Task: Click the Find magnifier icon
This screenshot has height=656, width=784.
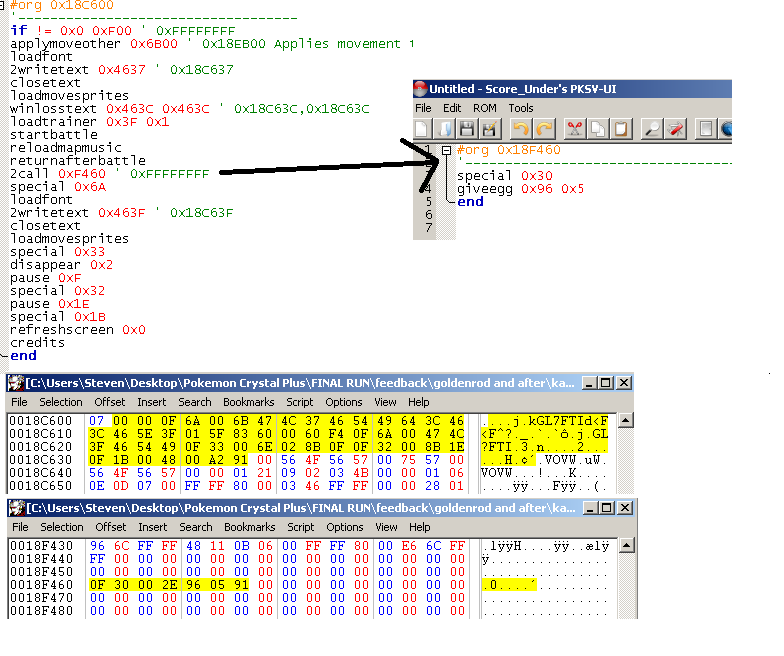Action: [652, 129]
